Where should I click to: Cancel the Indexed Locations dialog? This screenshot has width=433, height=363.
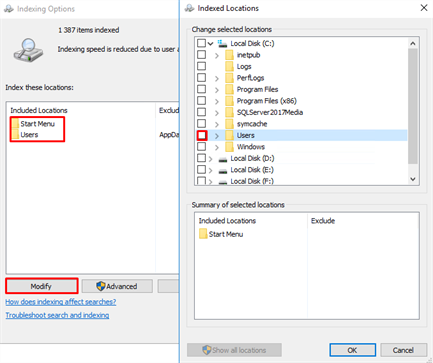coord(403,350)
